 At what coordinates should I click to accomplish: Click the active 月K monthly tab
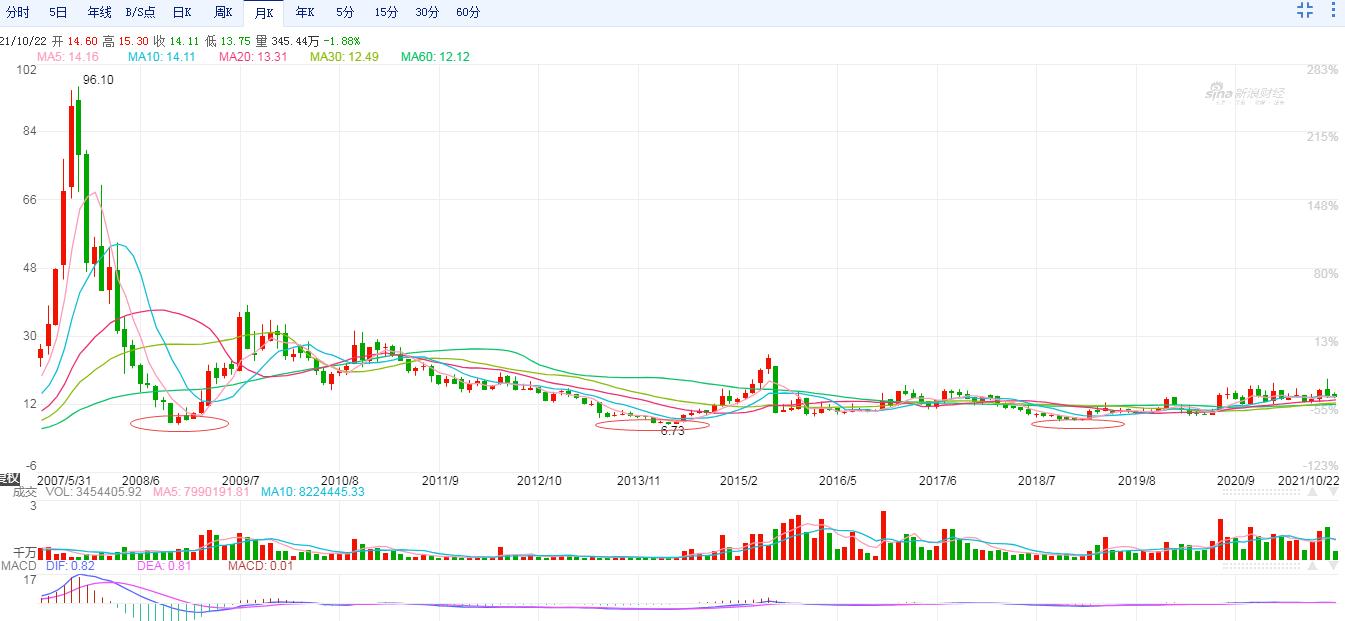pyautogui.click(x=264, y=13)
